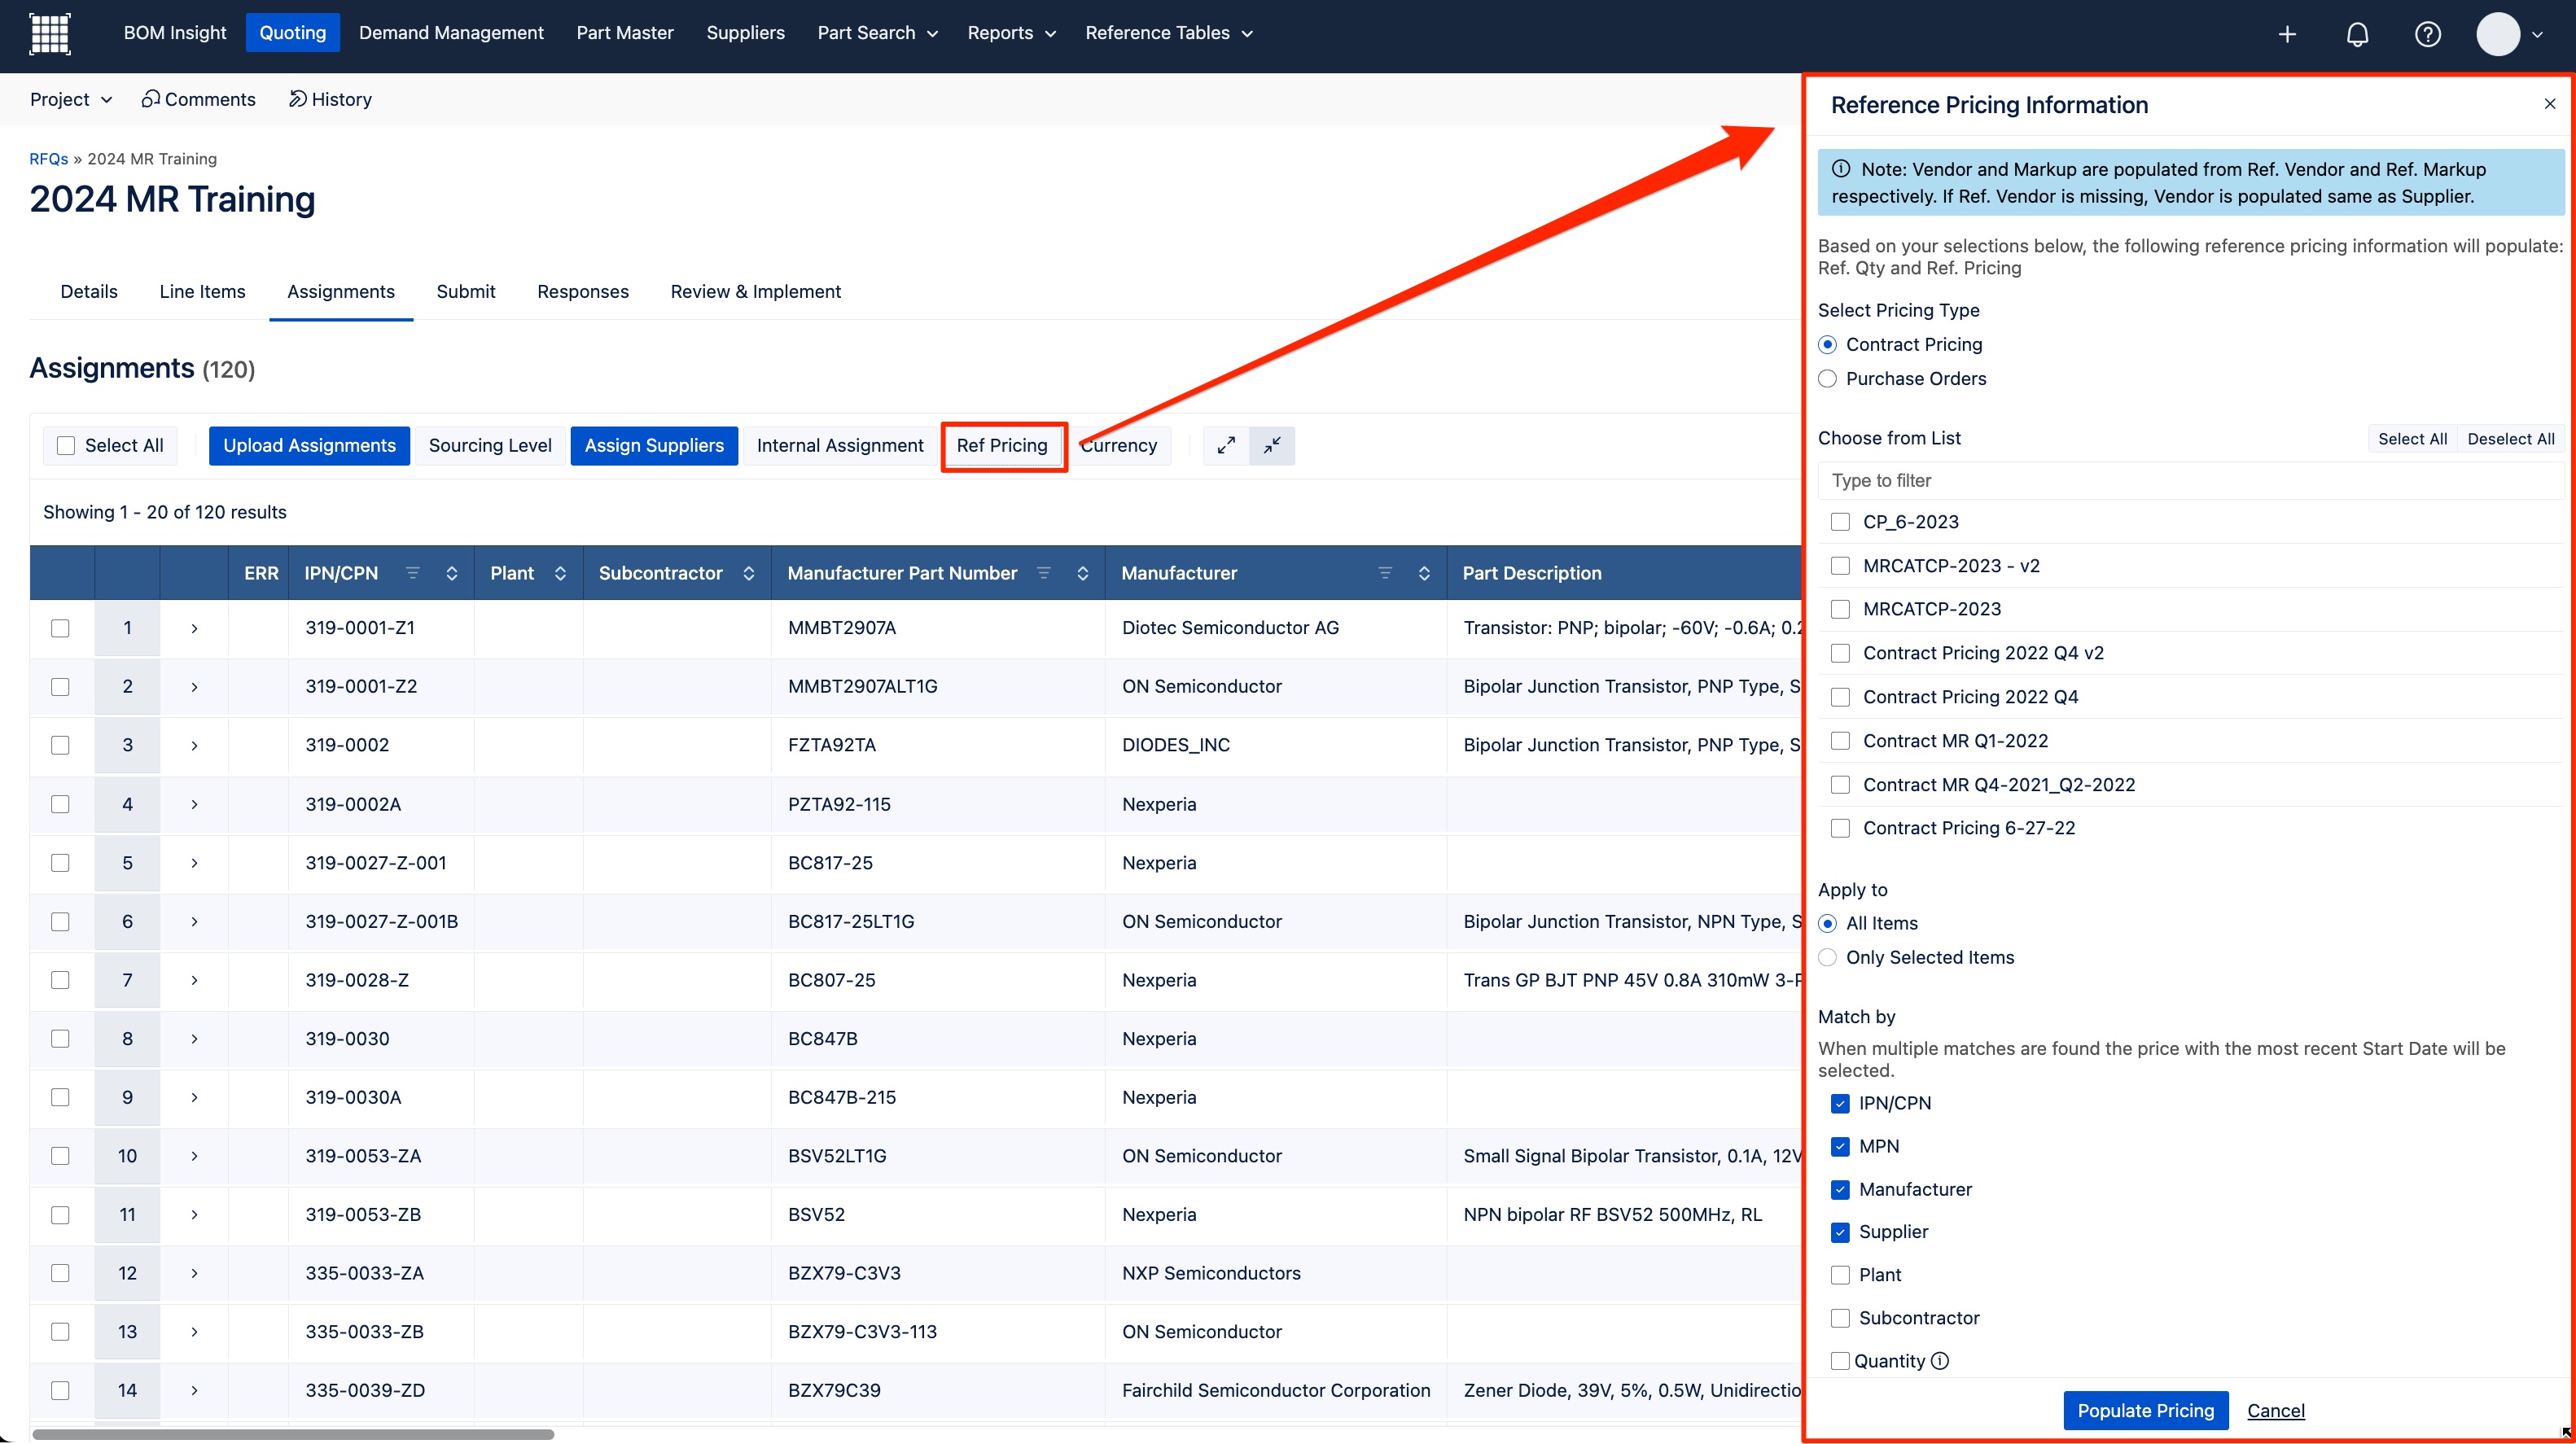Open the Responses tab

[x=583, y=291]
